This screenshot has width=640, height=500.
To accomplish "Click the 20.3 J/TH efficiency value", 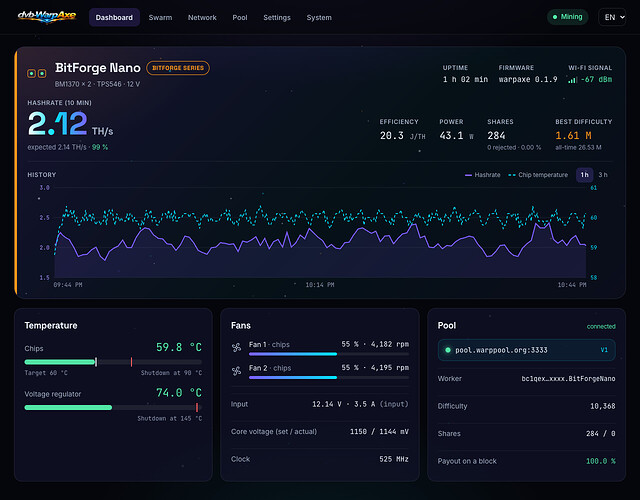I will (402, 136).
